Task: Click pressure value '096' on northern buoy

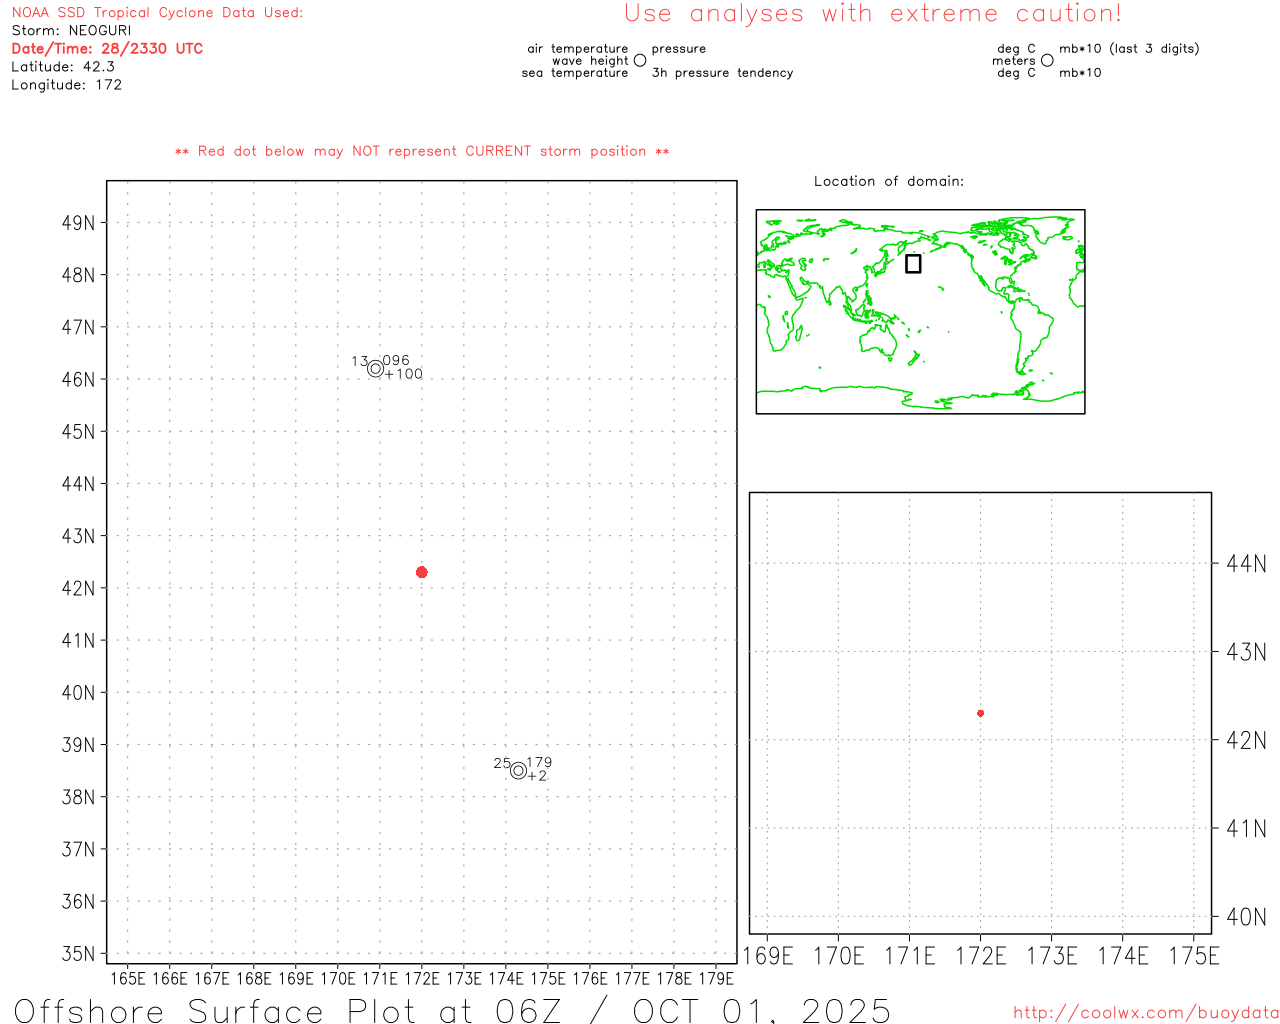Action: click(396, 361)
